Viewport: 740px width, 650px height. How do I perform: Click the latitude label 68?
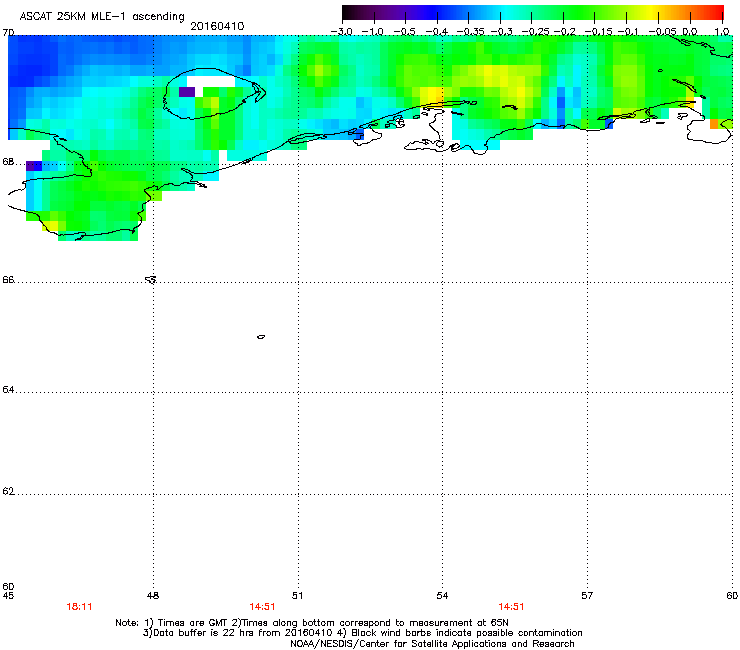tap(8, 162)
